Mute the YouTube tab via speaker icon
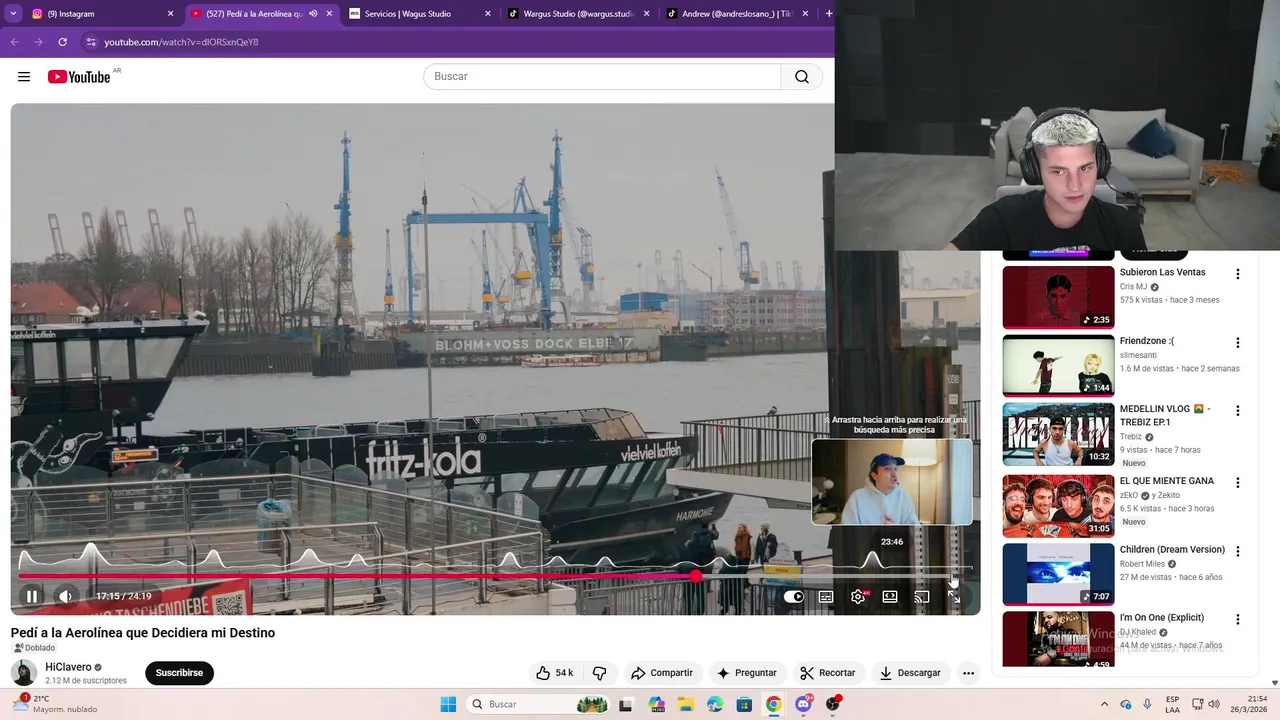This screenshot has width=1280, height=720. (313, 14)
